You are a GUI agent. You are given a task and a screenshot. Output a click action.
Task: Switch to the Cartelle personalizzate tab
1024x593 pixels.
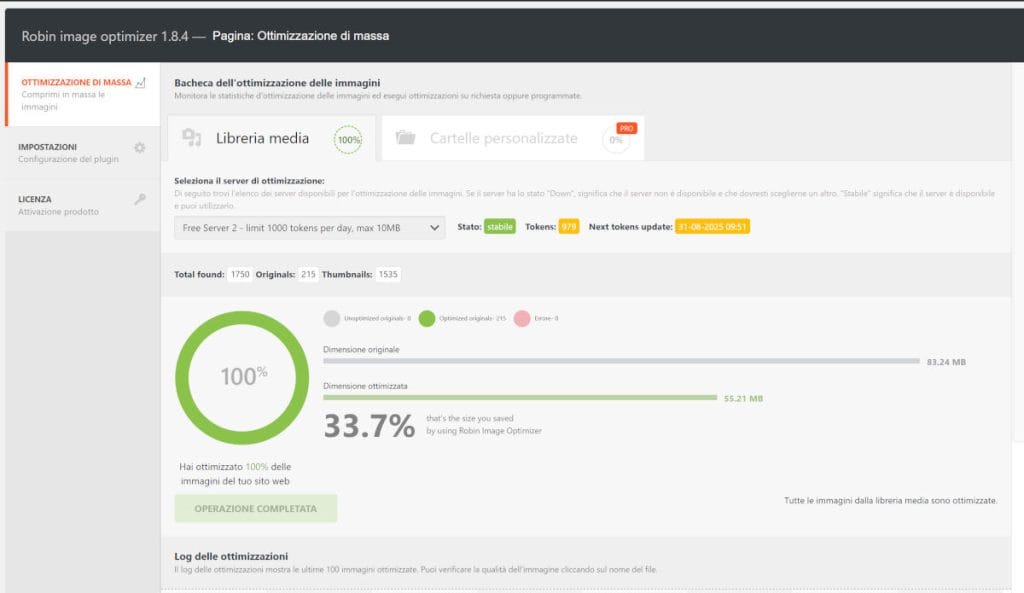tap(513, 138)
